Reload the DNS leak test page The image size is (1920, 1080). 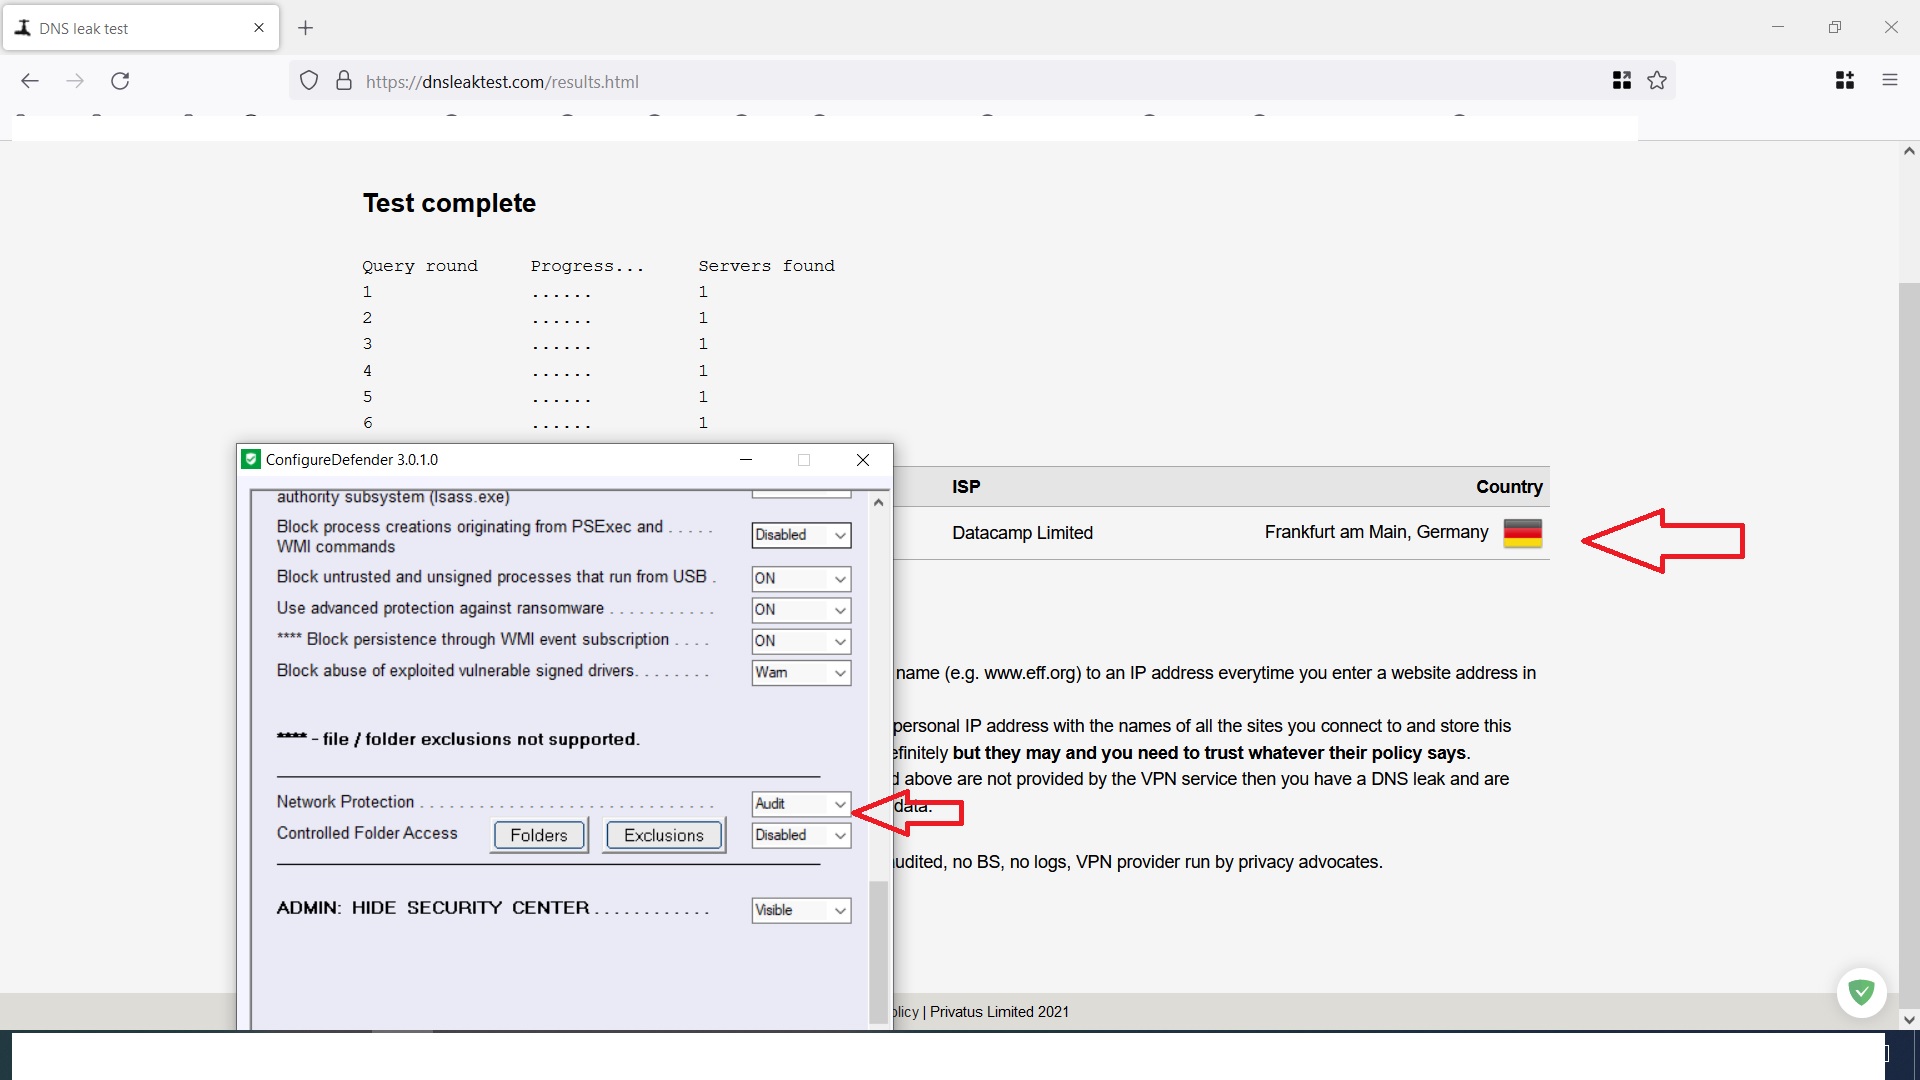pyautogui.click(x=120, y=81)
